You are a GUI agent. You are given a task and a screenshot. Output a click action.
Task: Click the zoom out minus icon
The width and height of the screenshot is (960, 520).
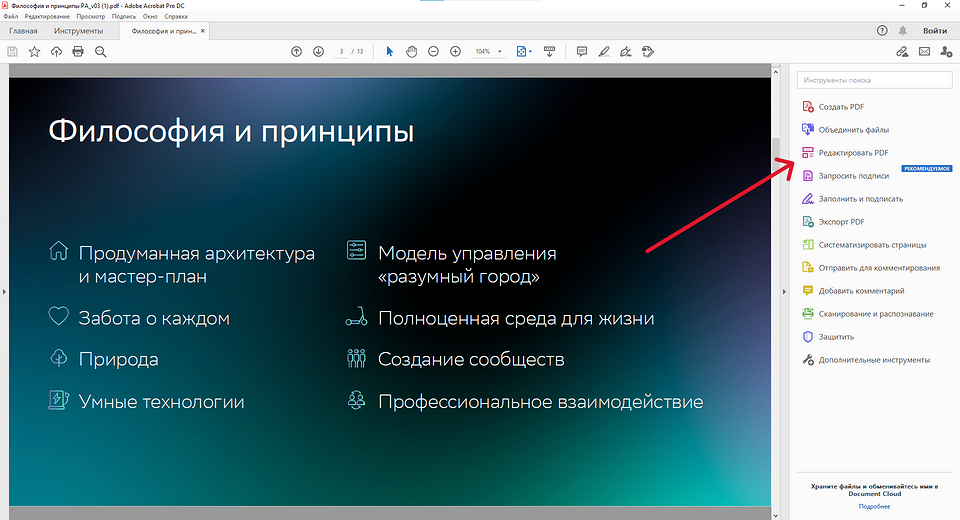(x=433, y=51)
